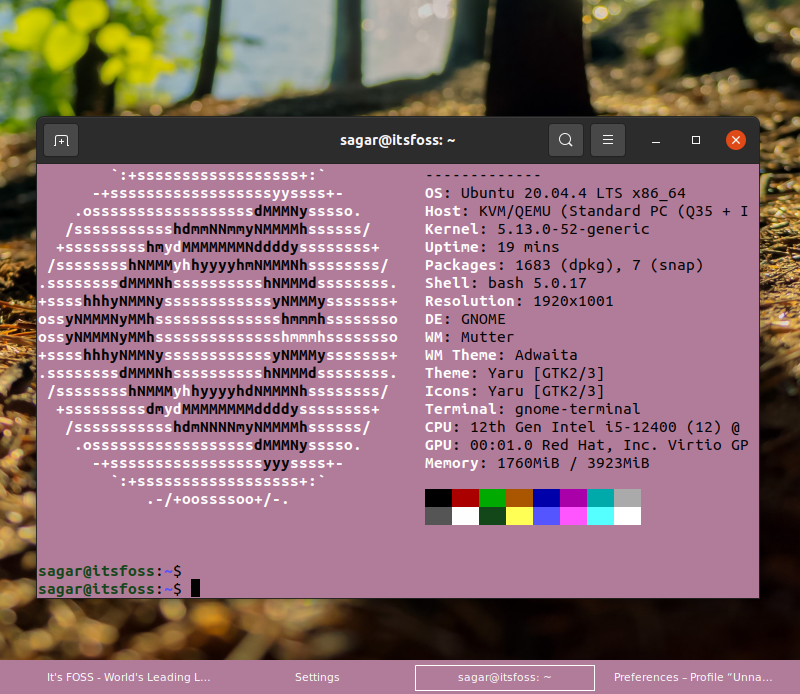Open a new terminal tab

coord(61,140)
